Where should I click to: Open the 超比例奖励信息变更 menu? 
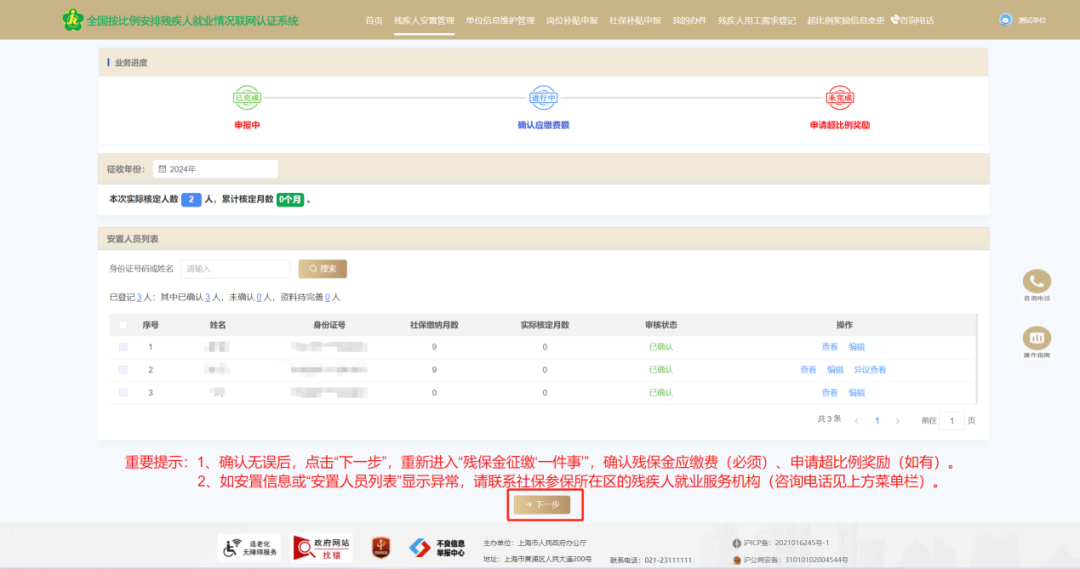coord(846,21)
